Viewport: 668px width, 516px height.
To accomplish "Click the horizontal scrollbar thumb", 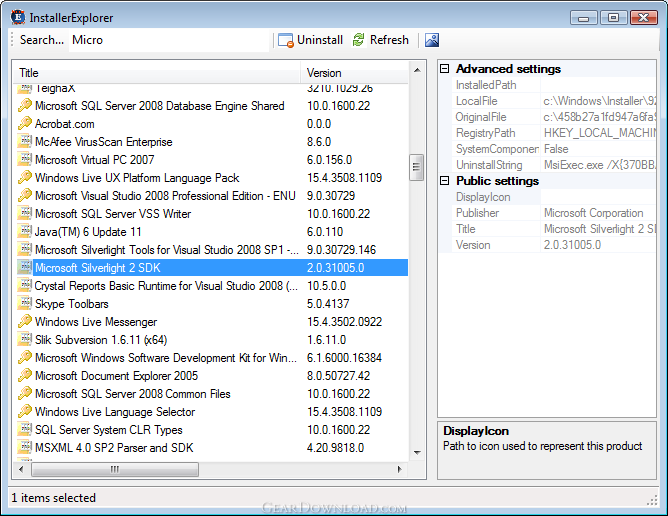I will click(x=115, y=469).
